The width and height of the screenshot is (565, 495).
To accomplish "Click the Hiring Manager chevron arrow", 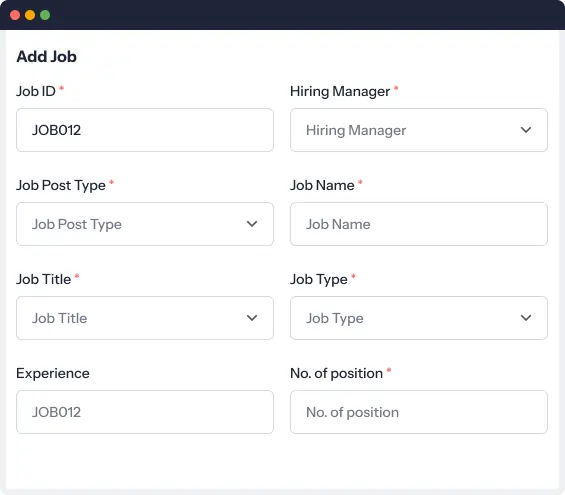I will coord(526,130).
